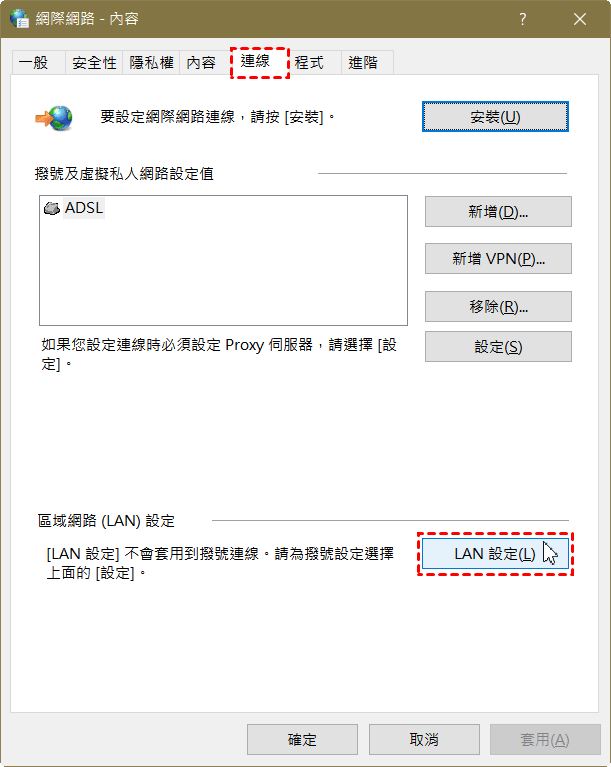The image size is (611, 767).
Task: Click the ADSL modem icon in the list
Action: [x=51, y=209]
